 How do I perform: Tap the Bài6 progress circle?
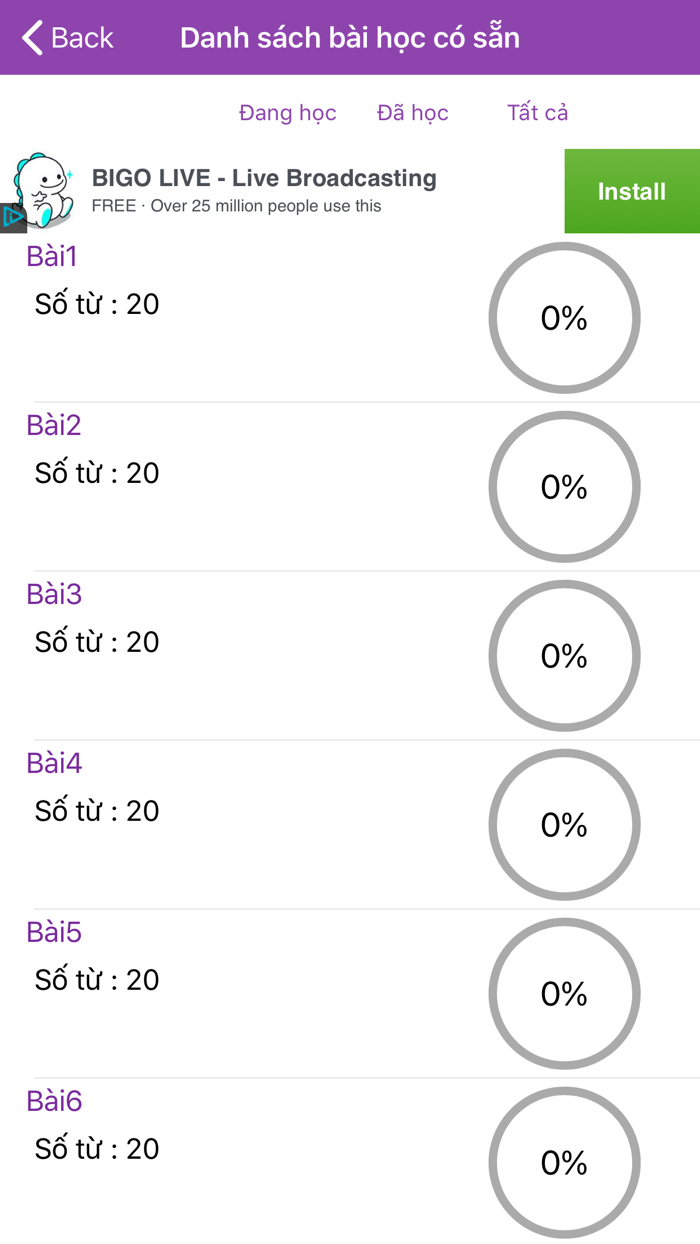(x=564, y=1163)
